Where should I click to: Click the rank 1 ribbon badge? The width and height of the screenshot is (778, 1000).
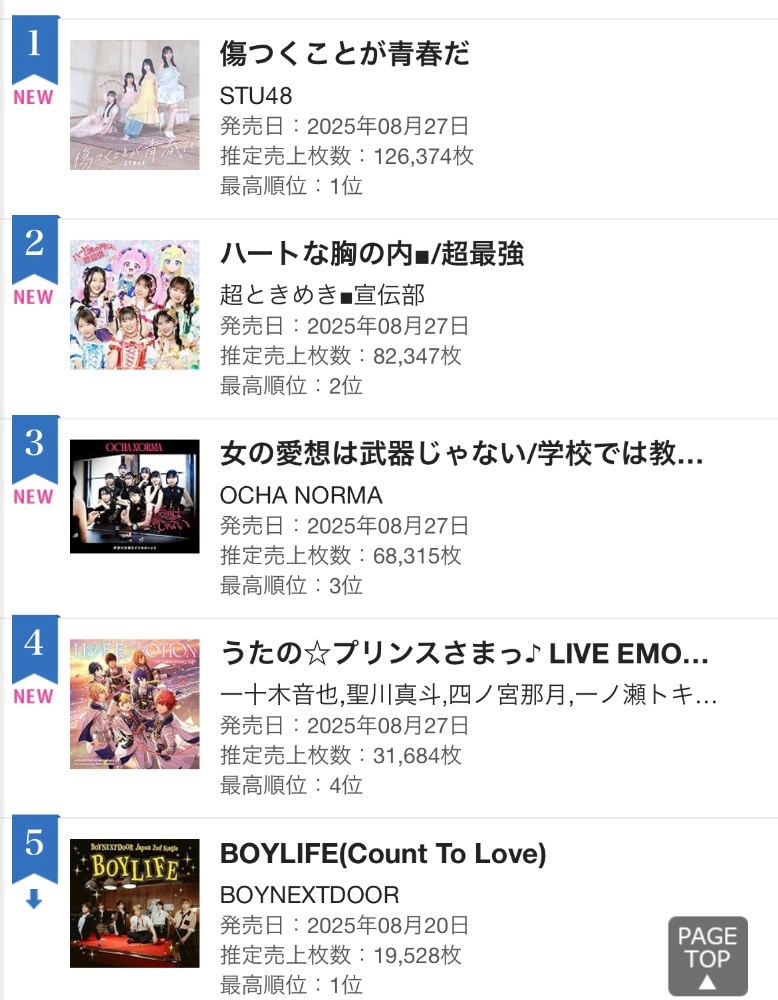pyautogui.click(x=34, y=48)
